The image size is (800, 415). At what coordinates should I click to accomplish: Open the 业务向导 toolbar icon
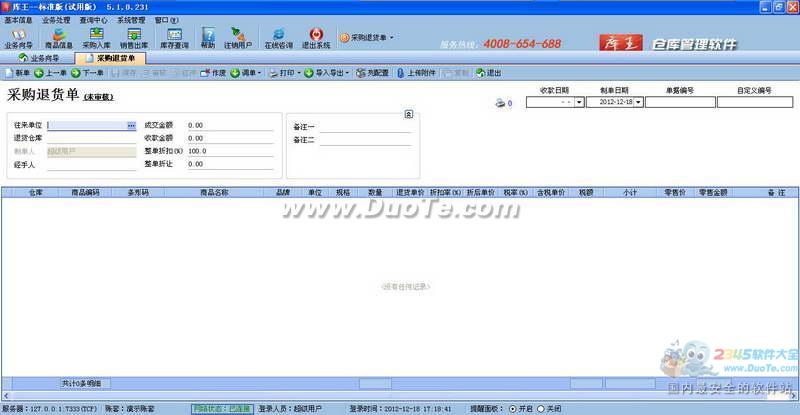18,38
